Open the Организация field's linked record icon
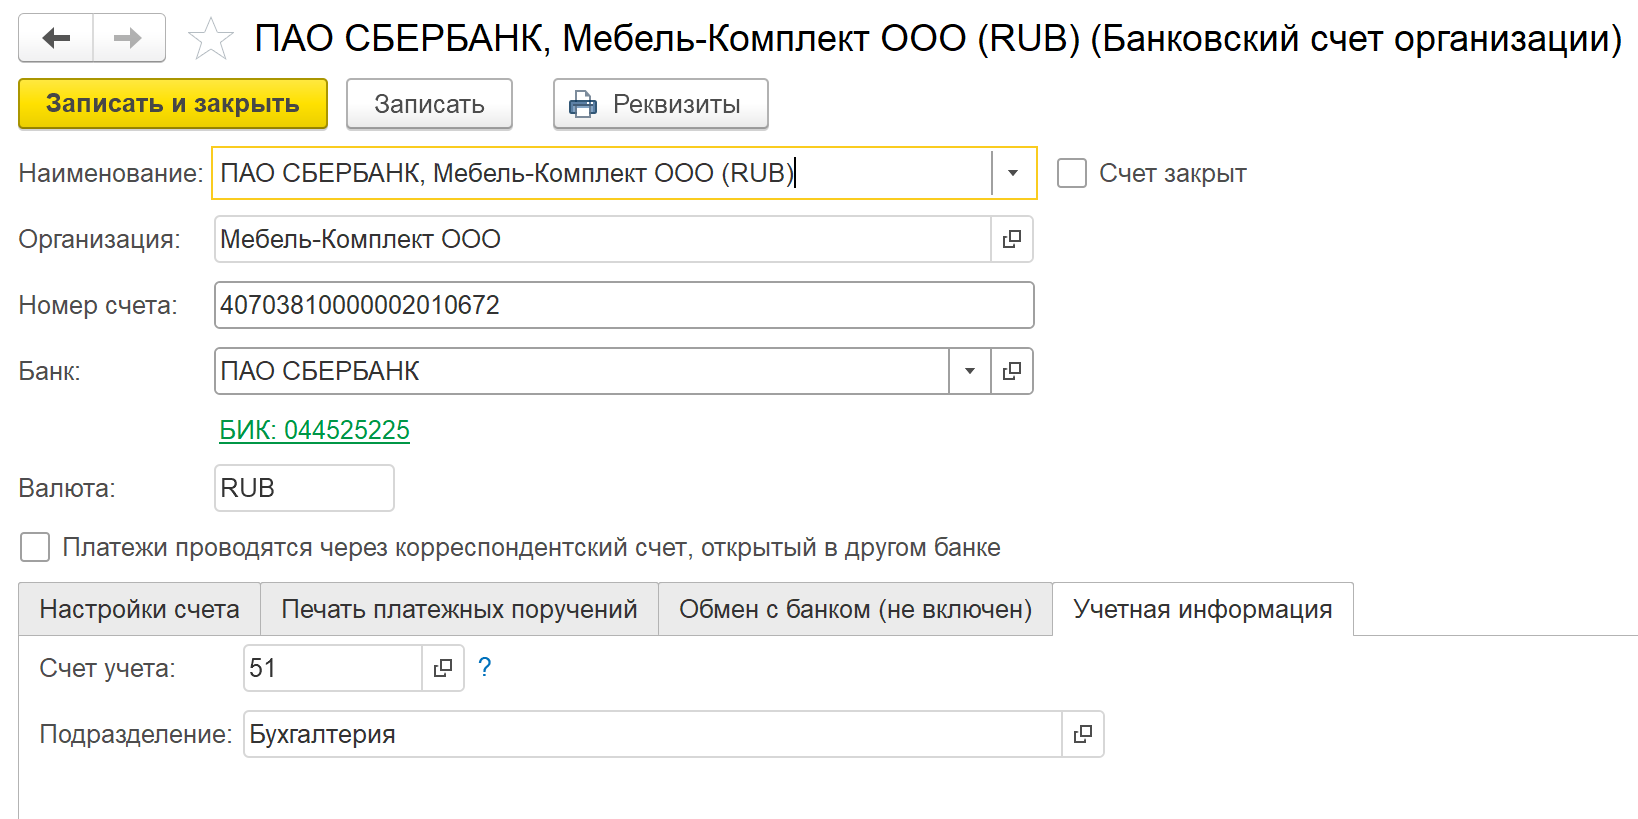Viewport: 1638px width, 819px height. [x=1012, y=239]
